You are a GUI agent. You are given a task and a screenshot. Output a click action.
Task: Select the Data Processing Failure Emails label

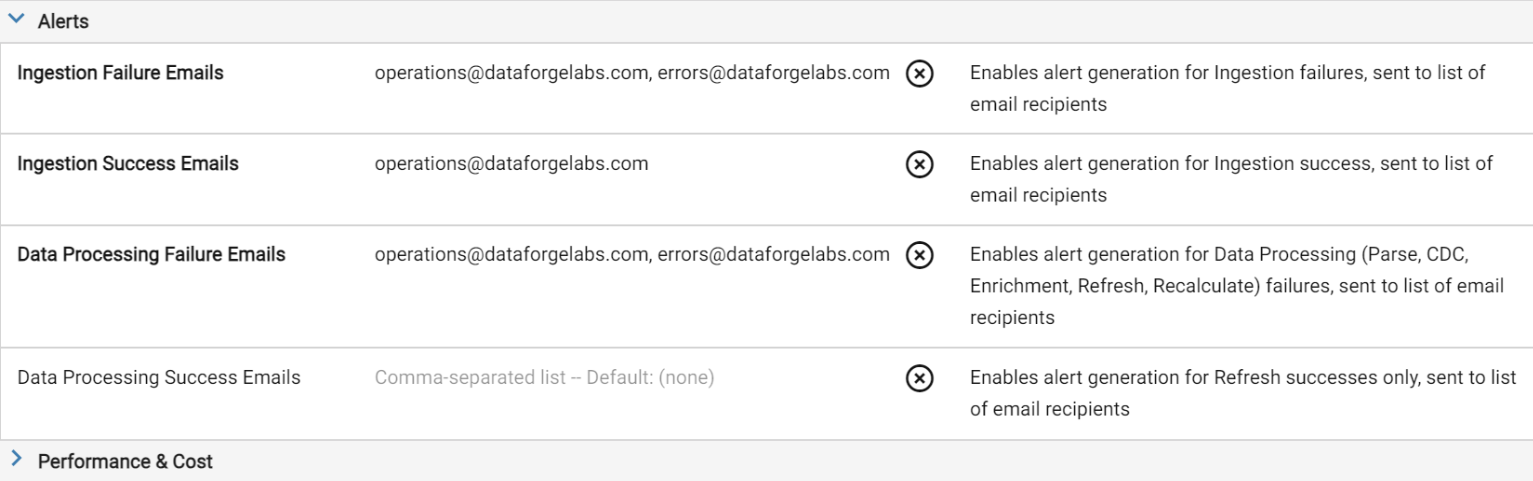click(x=151, y=254)
